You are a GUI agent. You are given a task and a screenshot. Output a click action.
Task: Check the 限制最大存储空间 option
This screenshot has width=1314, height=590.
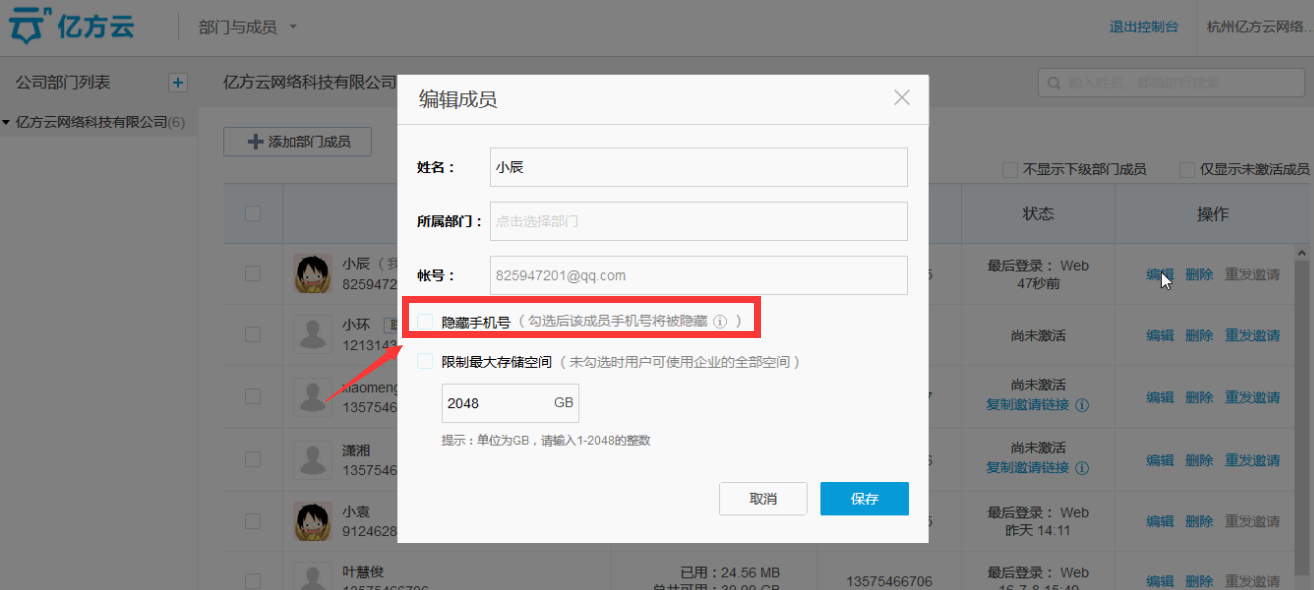pyautogui.click(x=426, y=362)
